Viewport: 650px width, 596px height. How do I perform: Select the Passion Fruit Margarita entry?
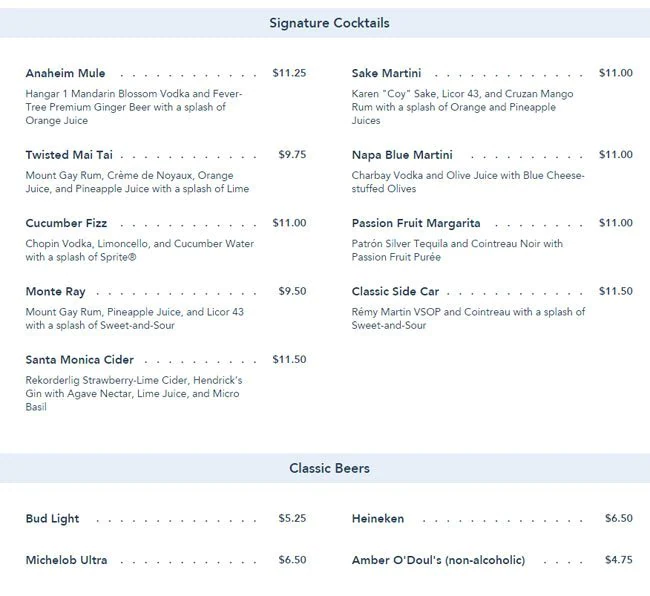pos(416,223)
